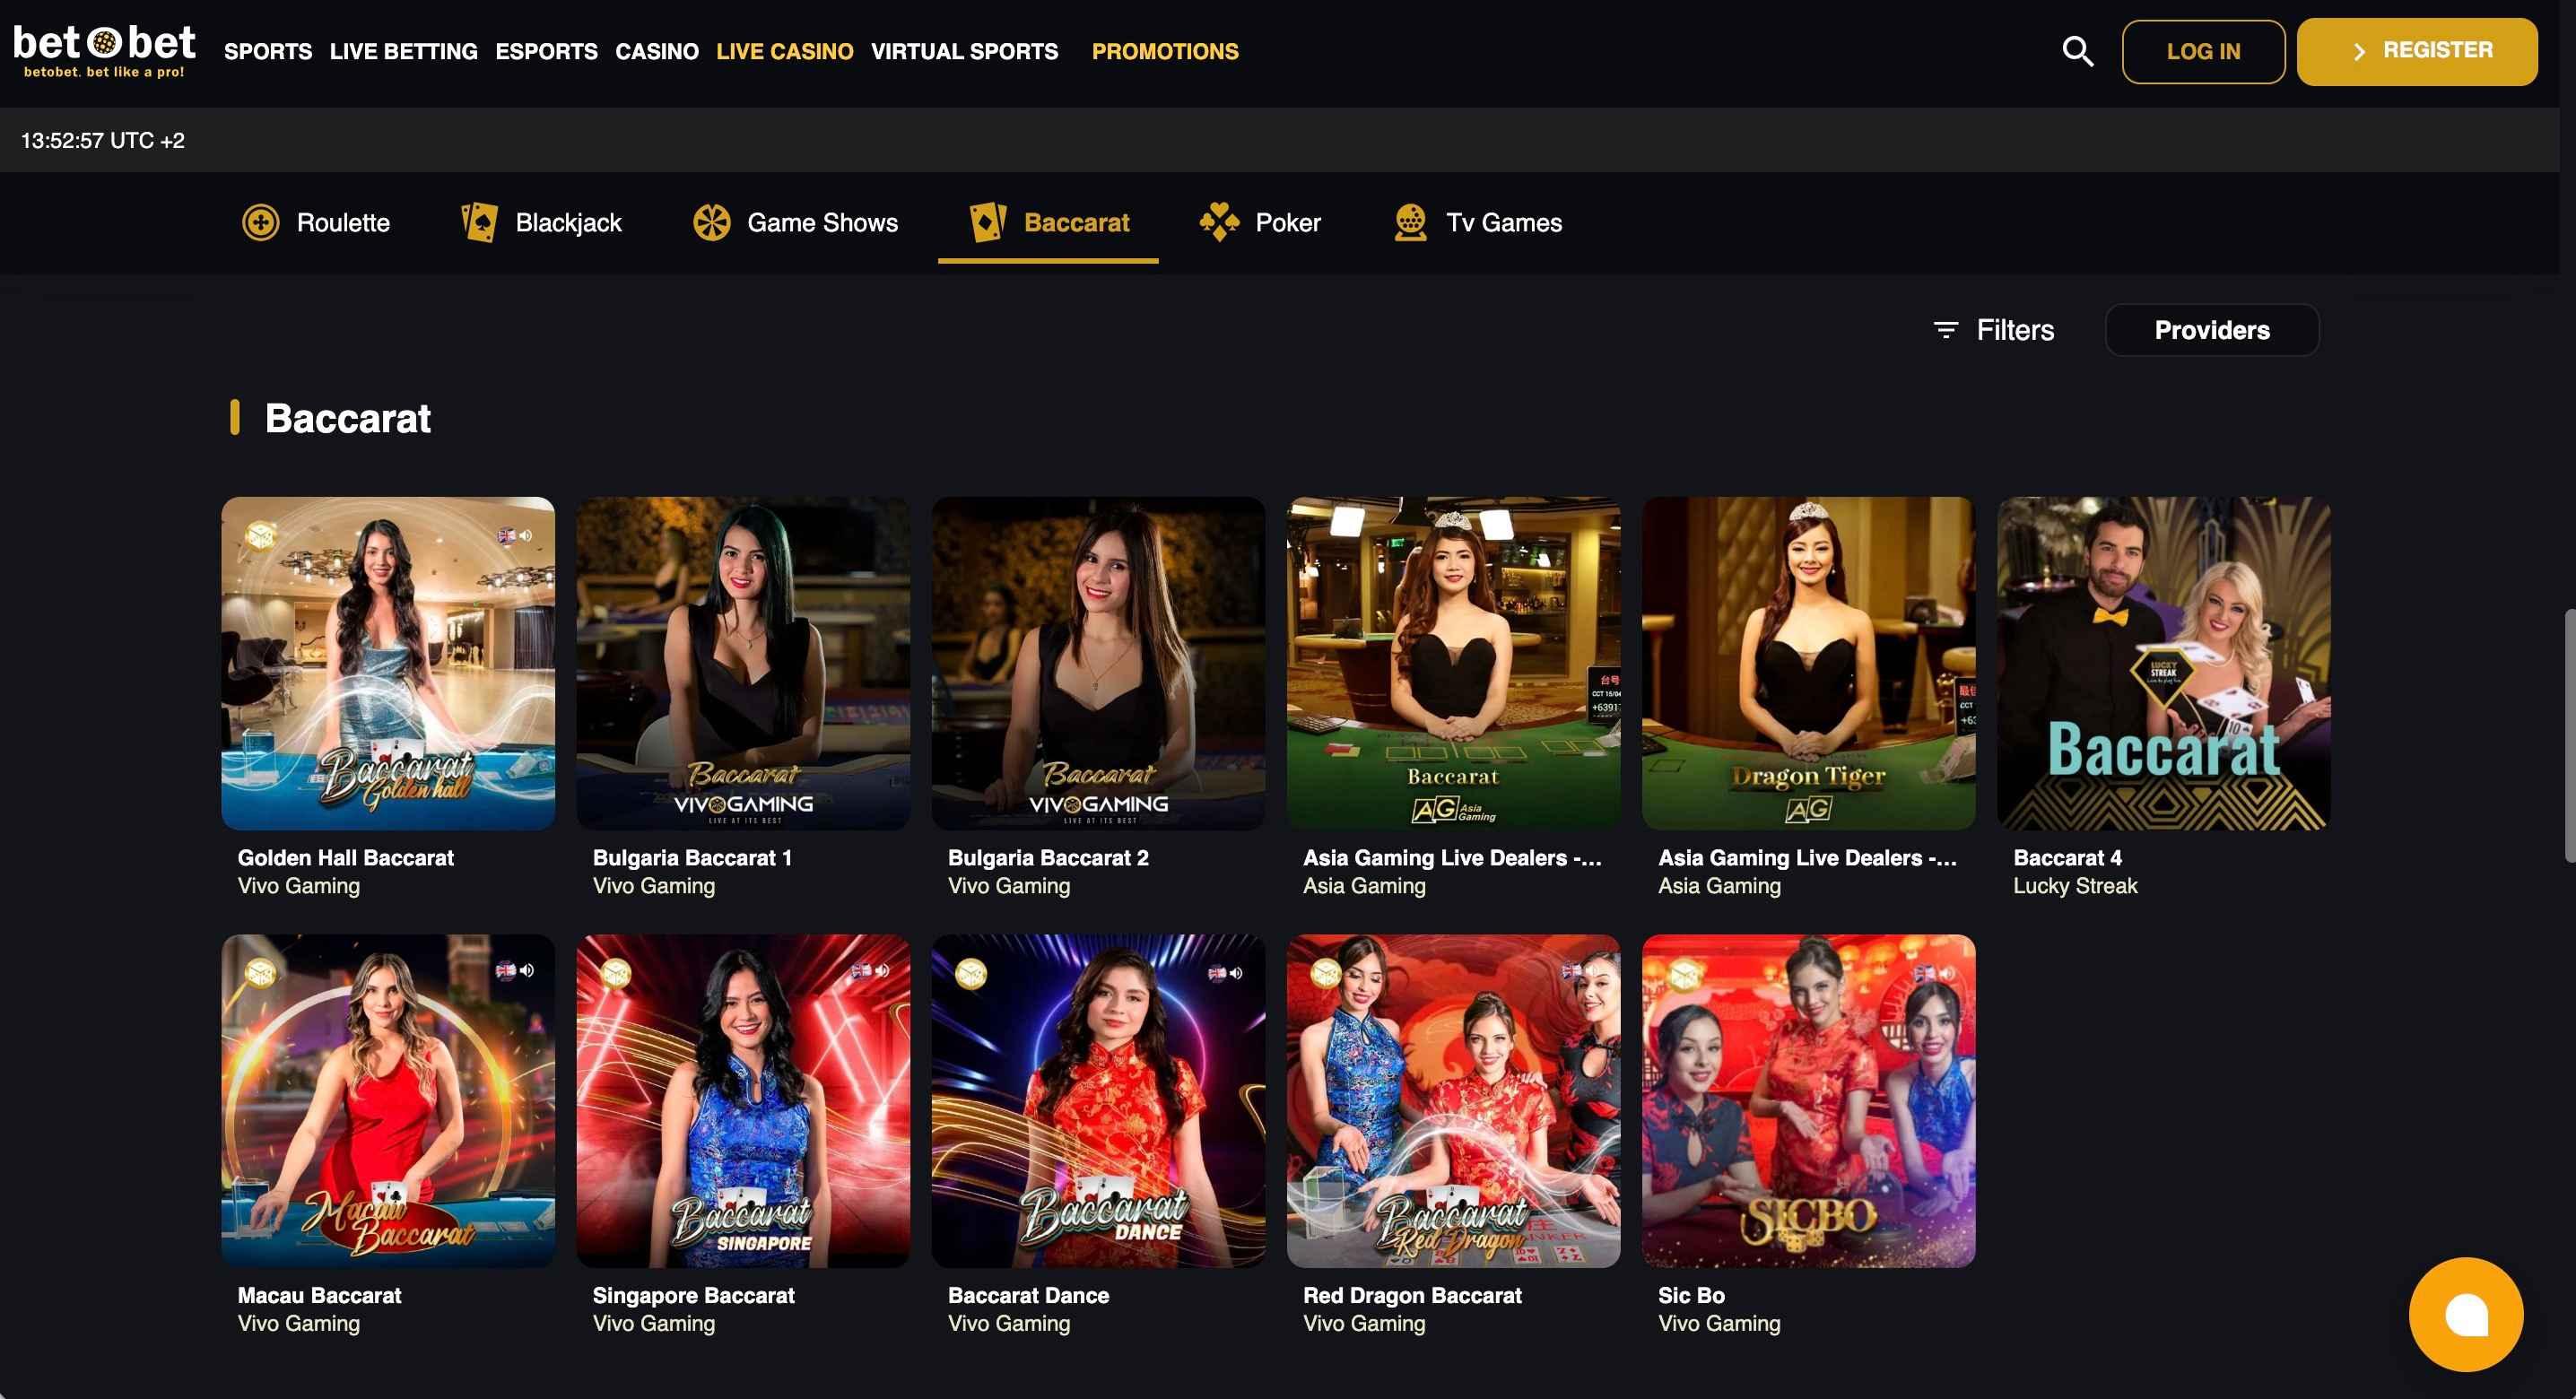Click the Baccarat Dance badge icon
The width and height of the screenshot is (2576, 1399).
[x=971, y=972]
